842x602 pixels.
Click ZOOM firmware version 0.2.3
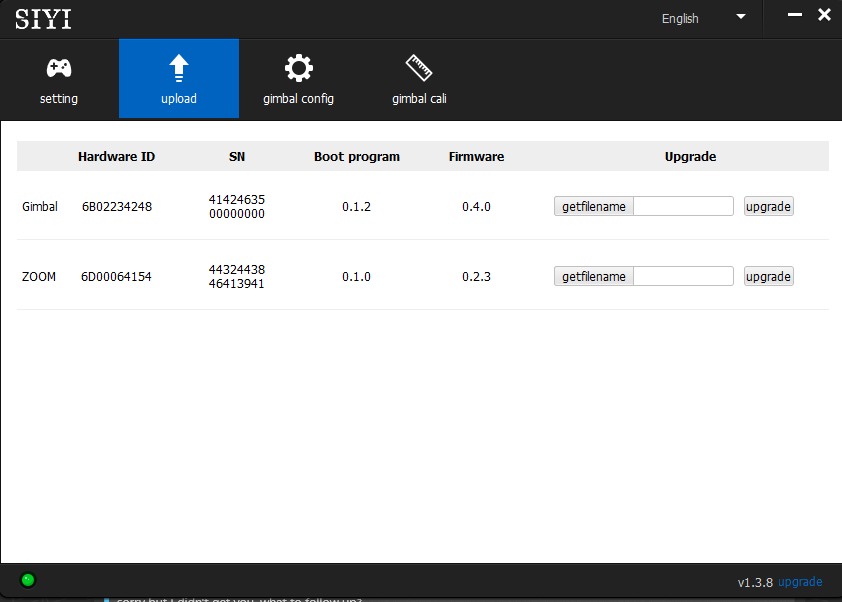coord(476,277)
